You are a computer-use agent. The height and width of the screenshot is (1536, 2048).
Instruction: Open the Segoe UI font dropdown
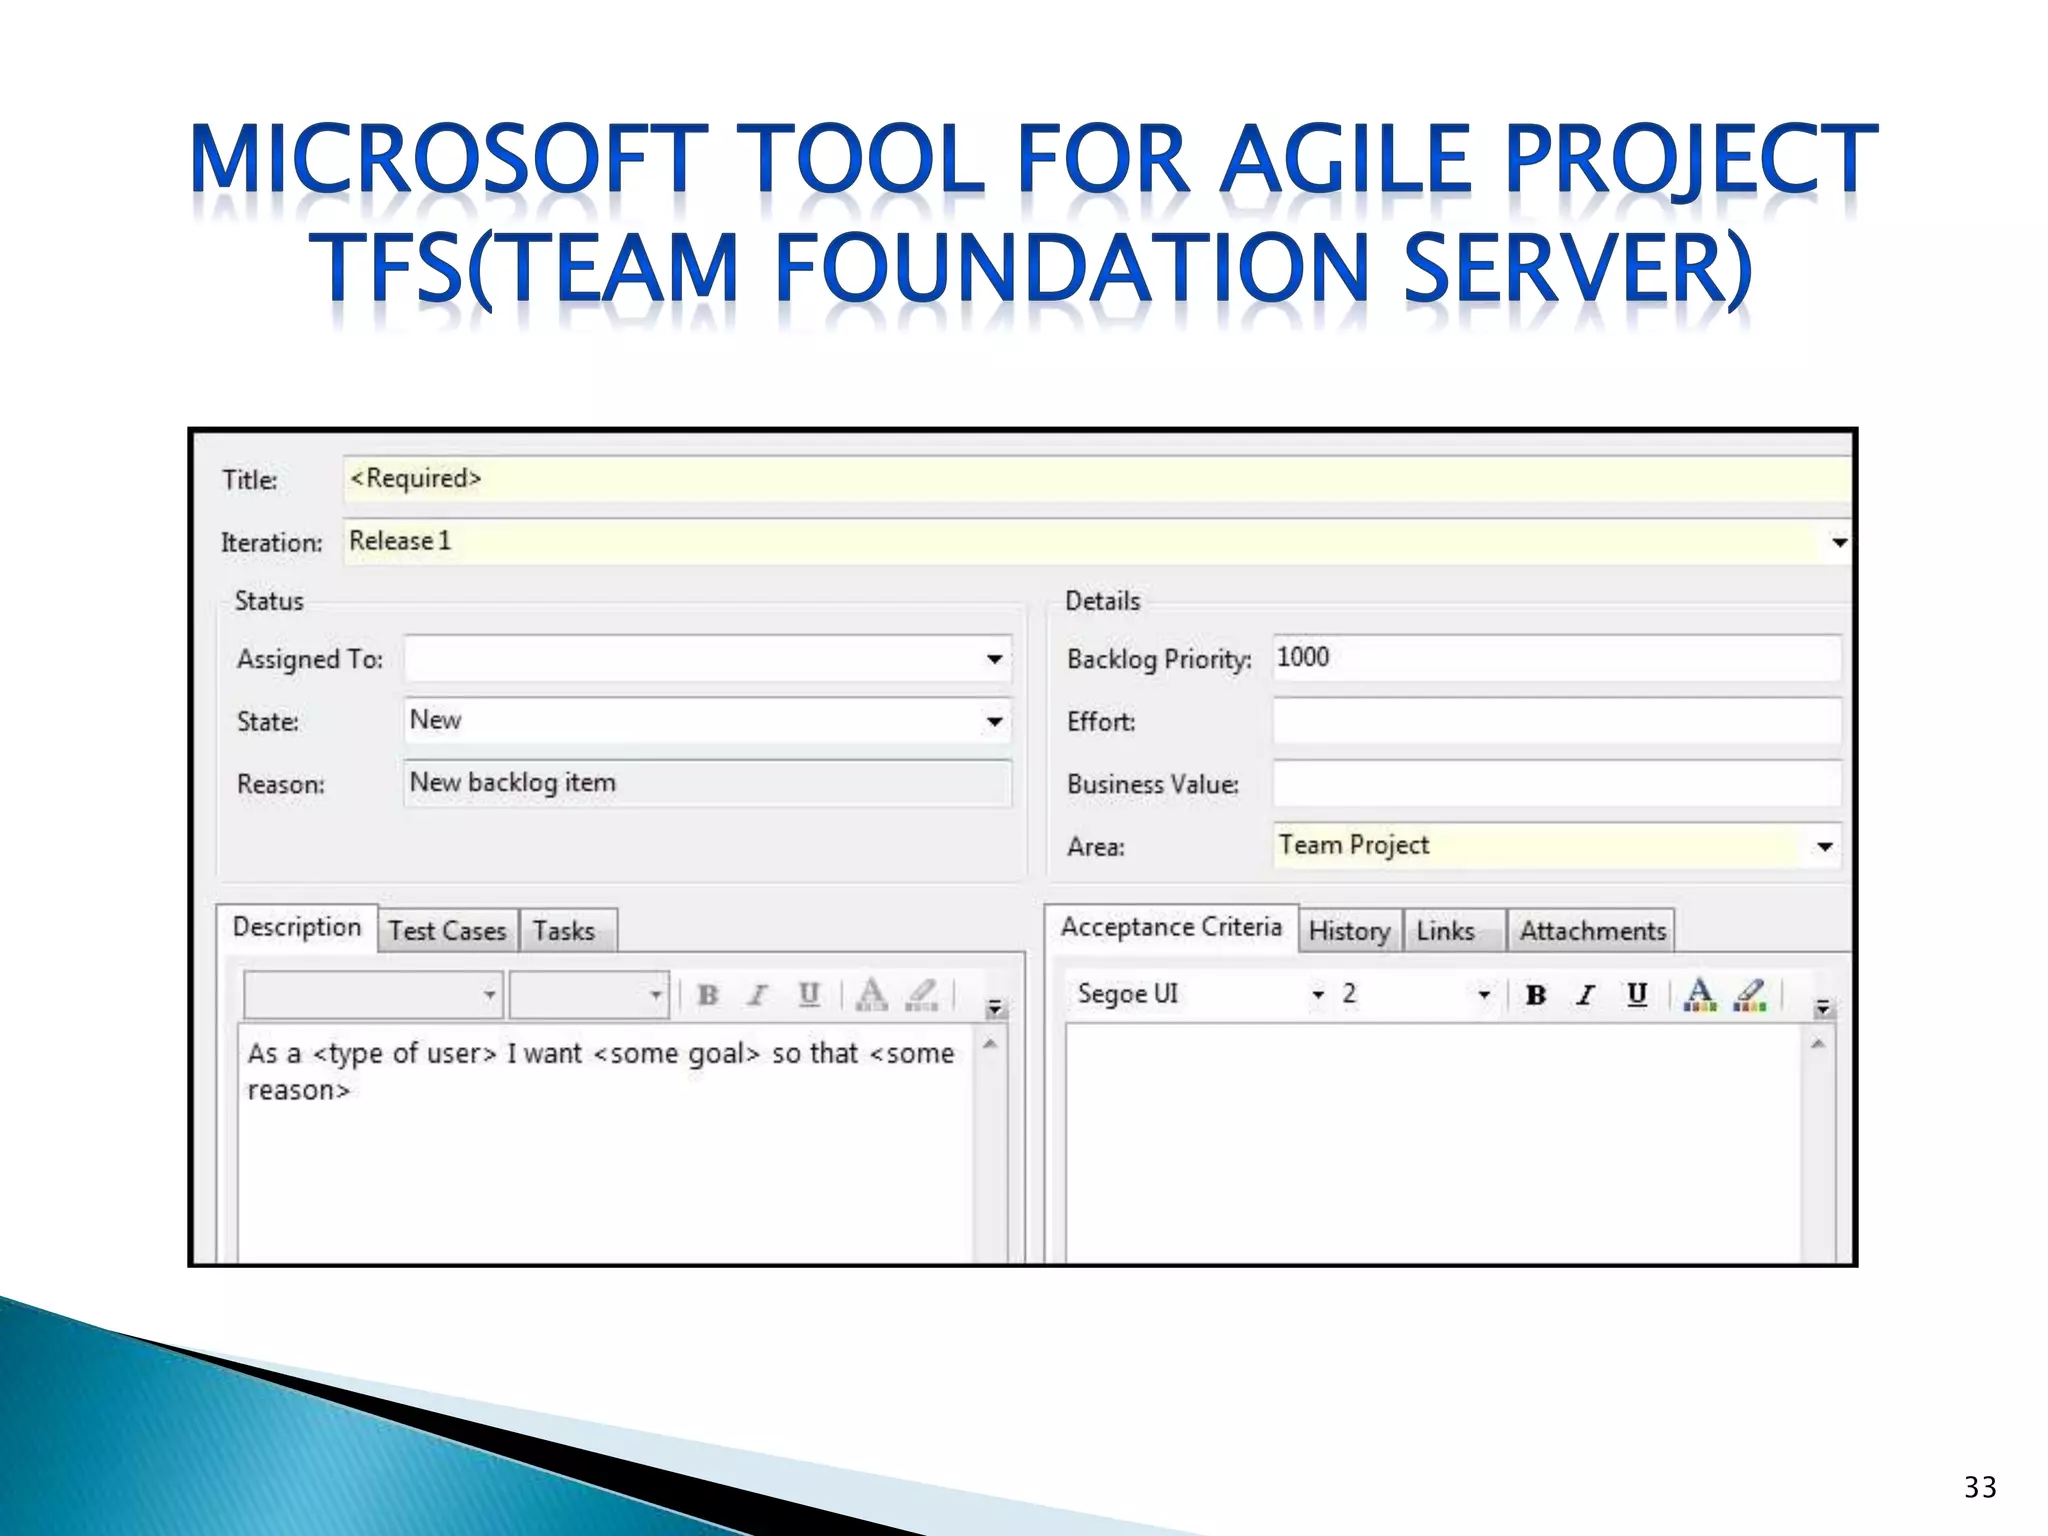point(1318,995)
